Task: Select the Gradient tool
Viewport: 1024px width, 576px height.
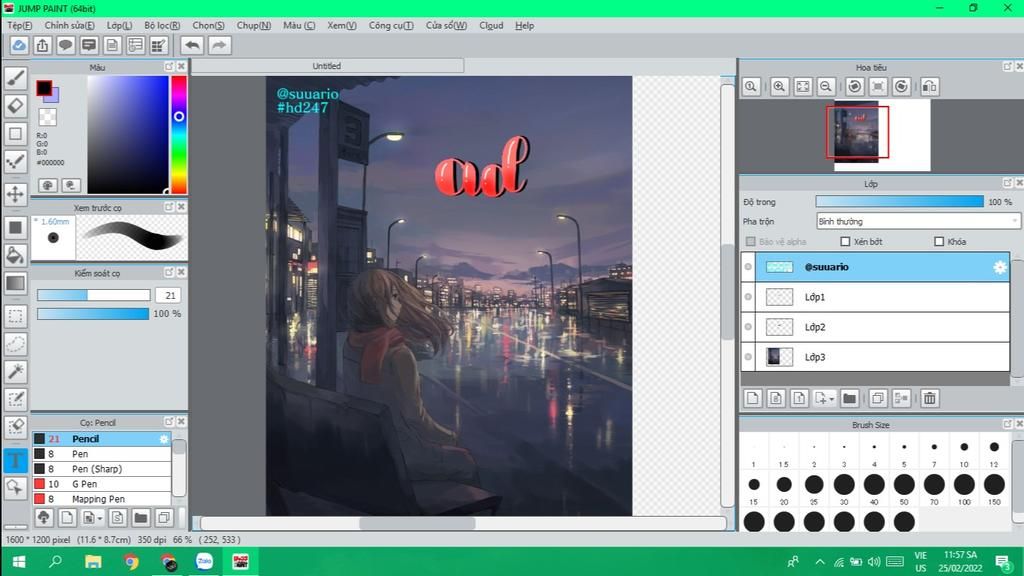Action: pos(16,283)
